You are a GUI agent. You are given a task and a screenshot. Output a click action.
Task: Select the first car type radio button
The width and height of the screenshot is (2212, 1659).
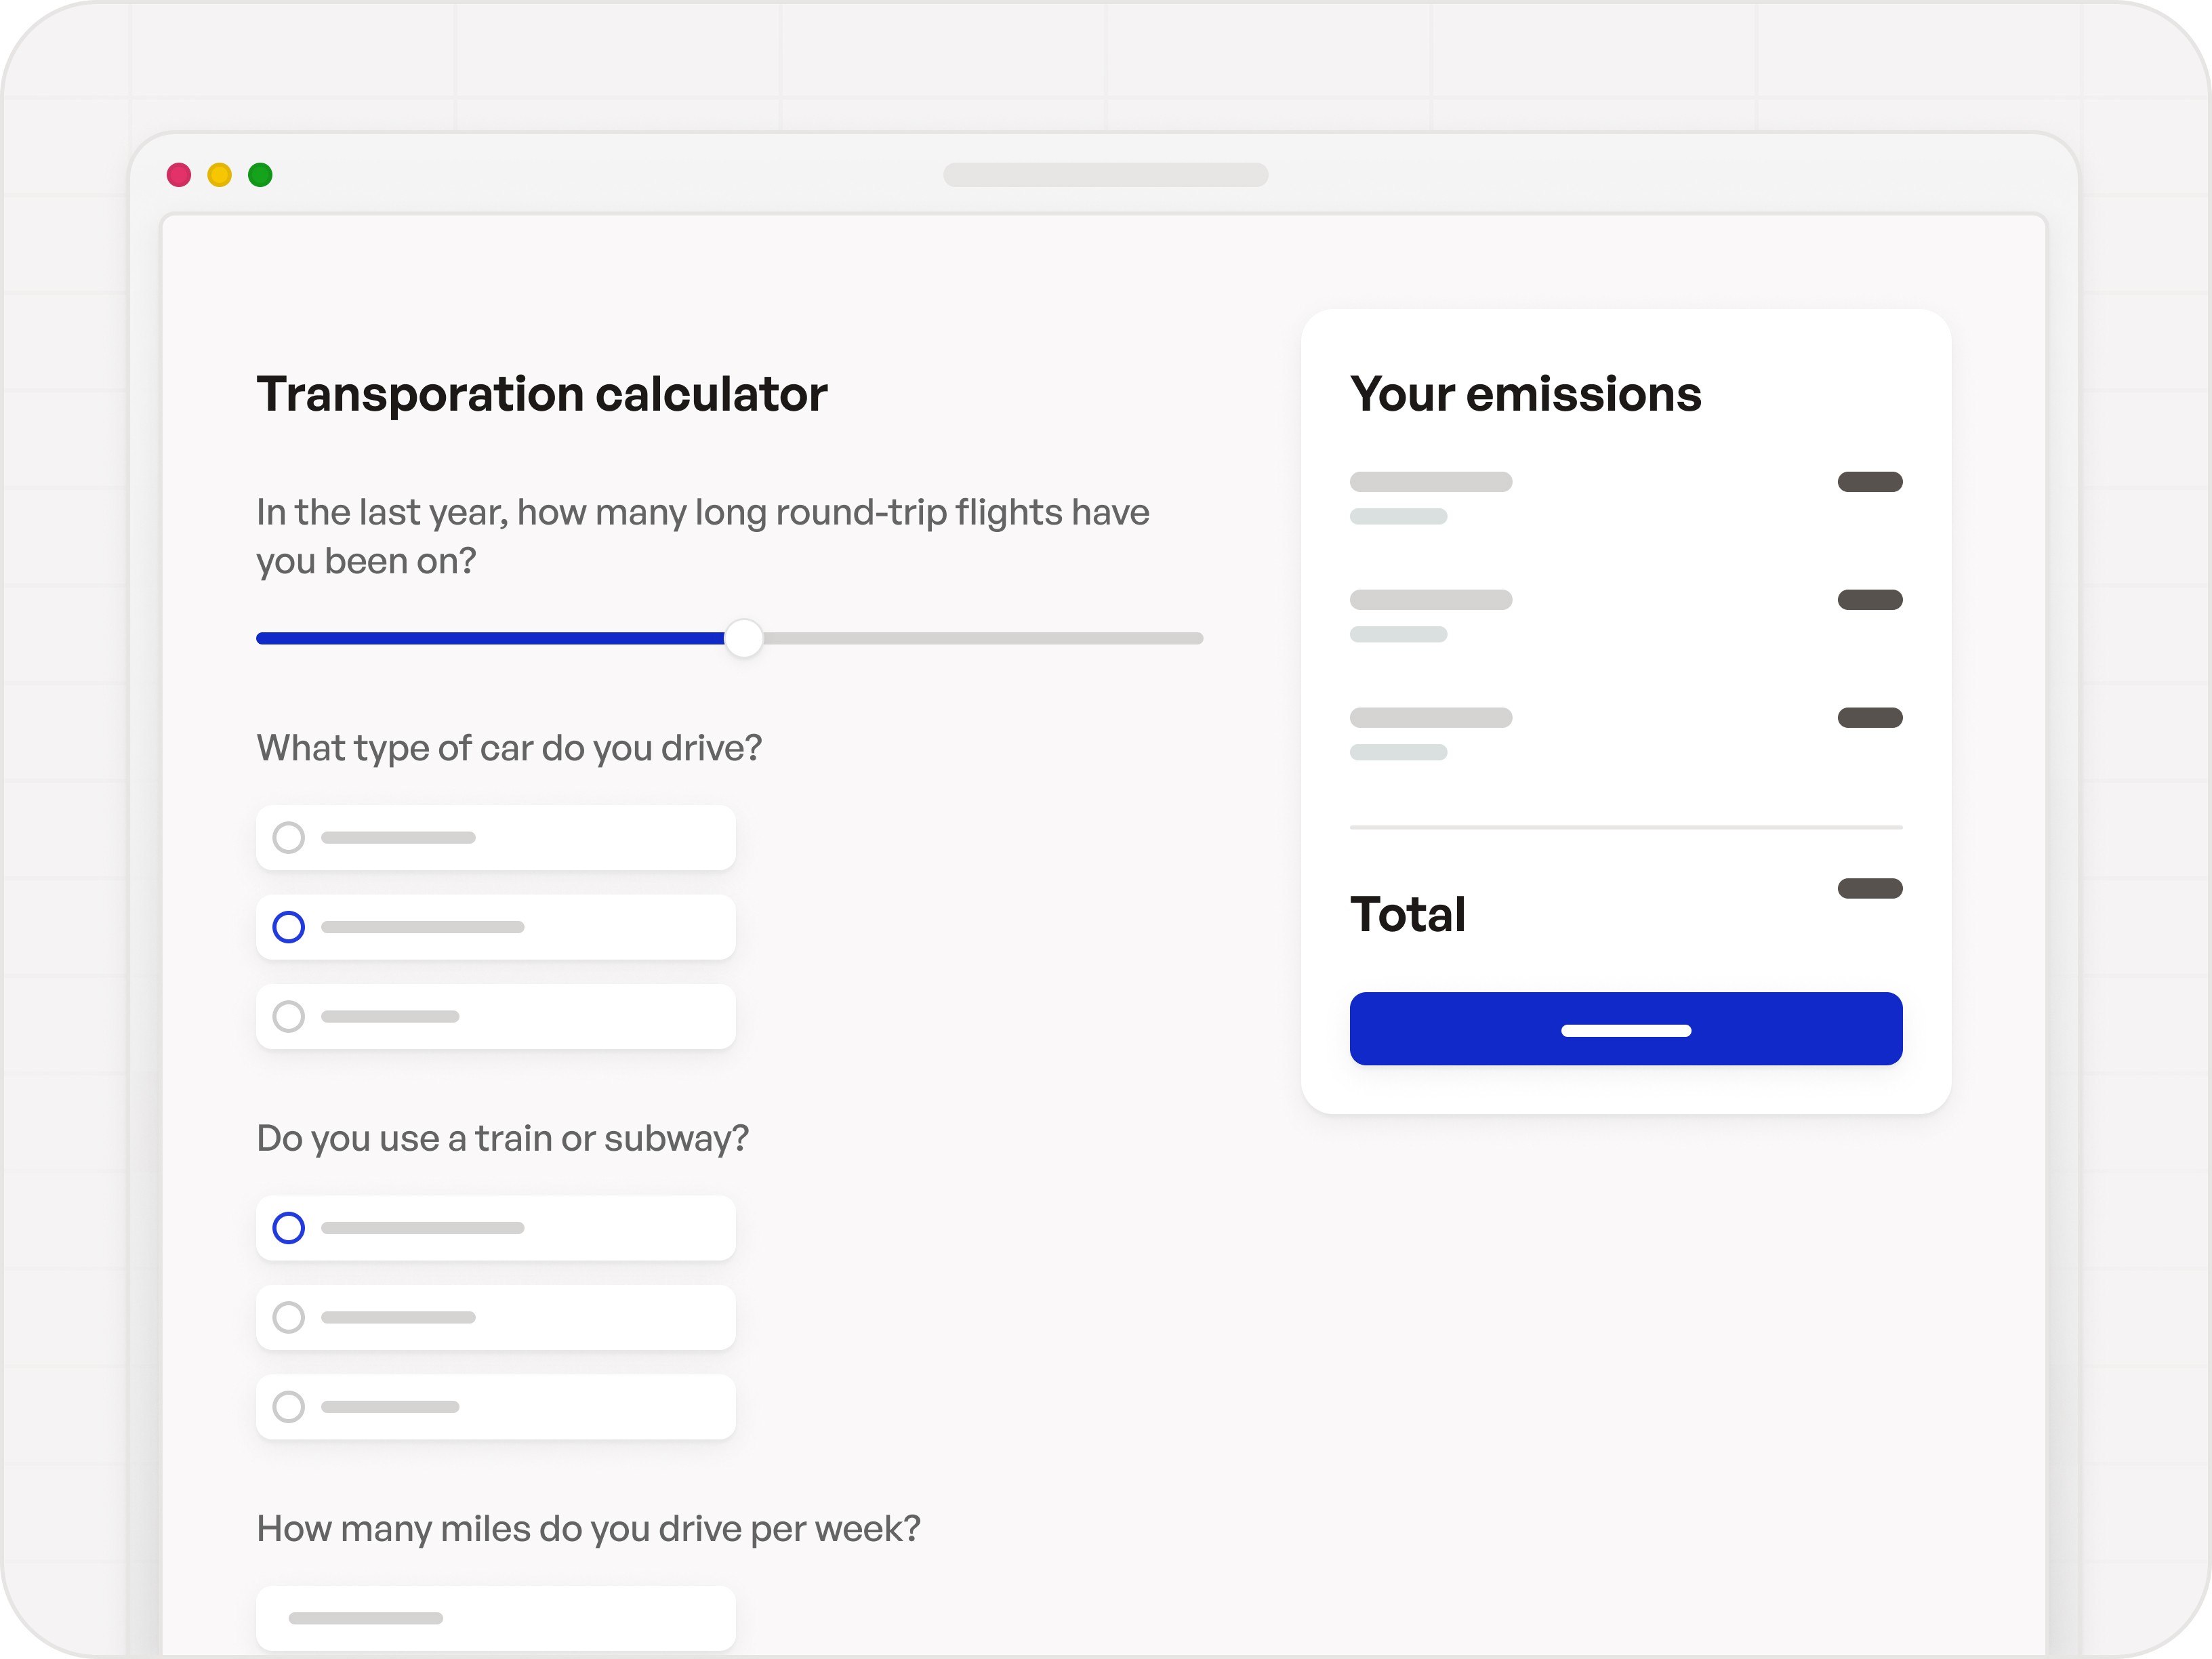click(290, 837)
